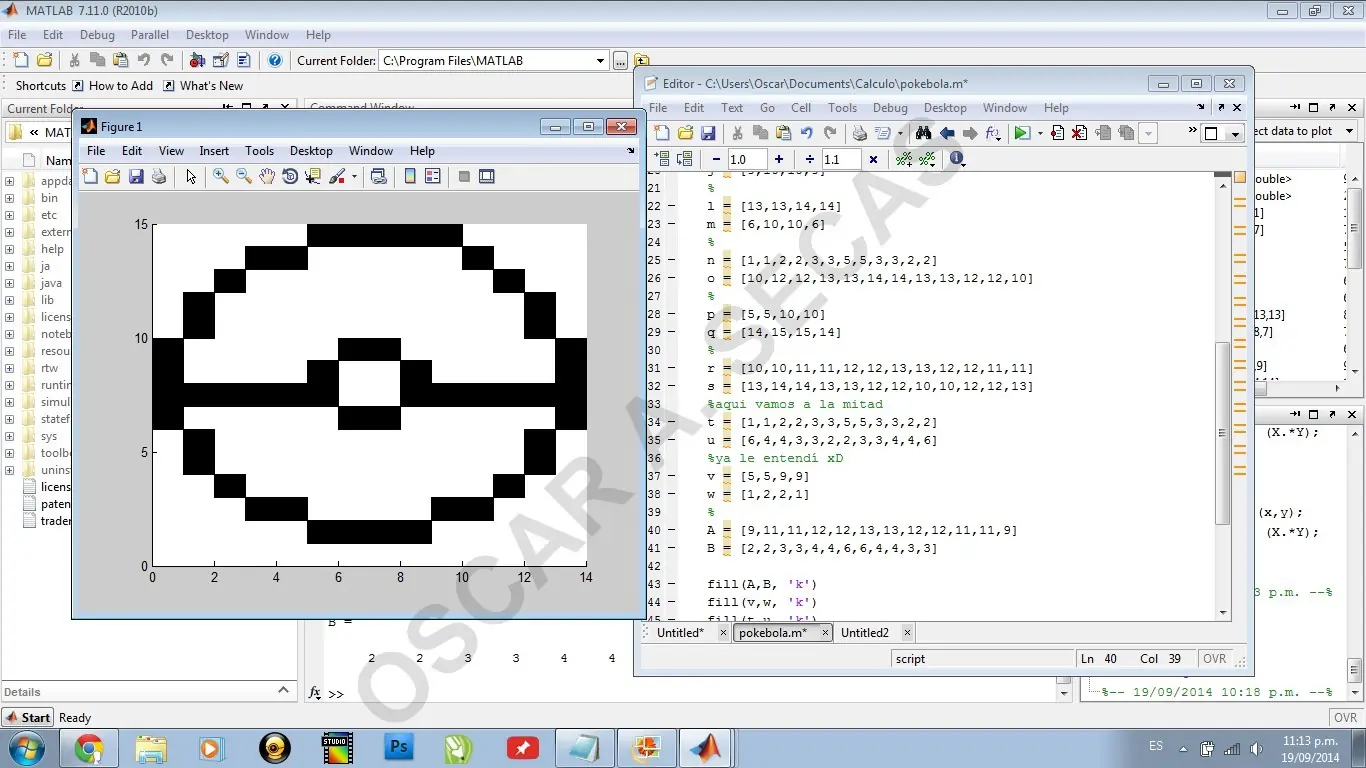
Task: Edit the 1.0 increment value field
Action: pos(746,159)
